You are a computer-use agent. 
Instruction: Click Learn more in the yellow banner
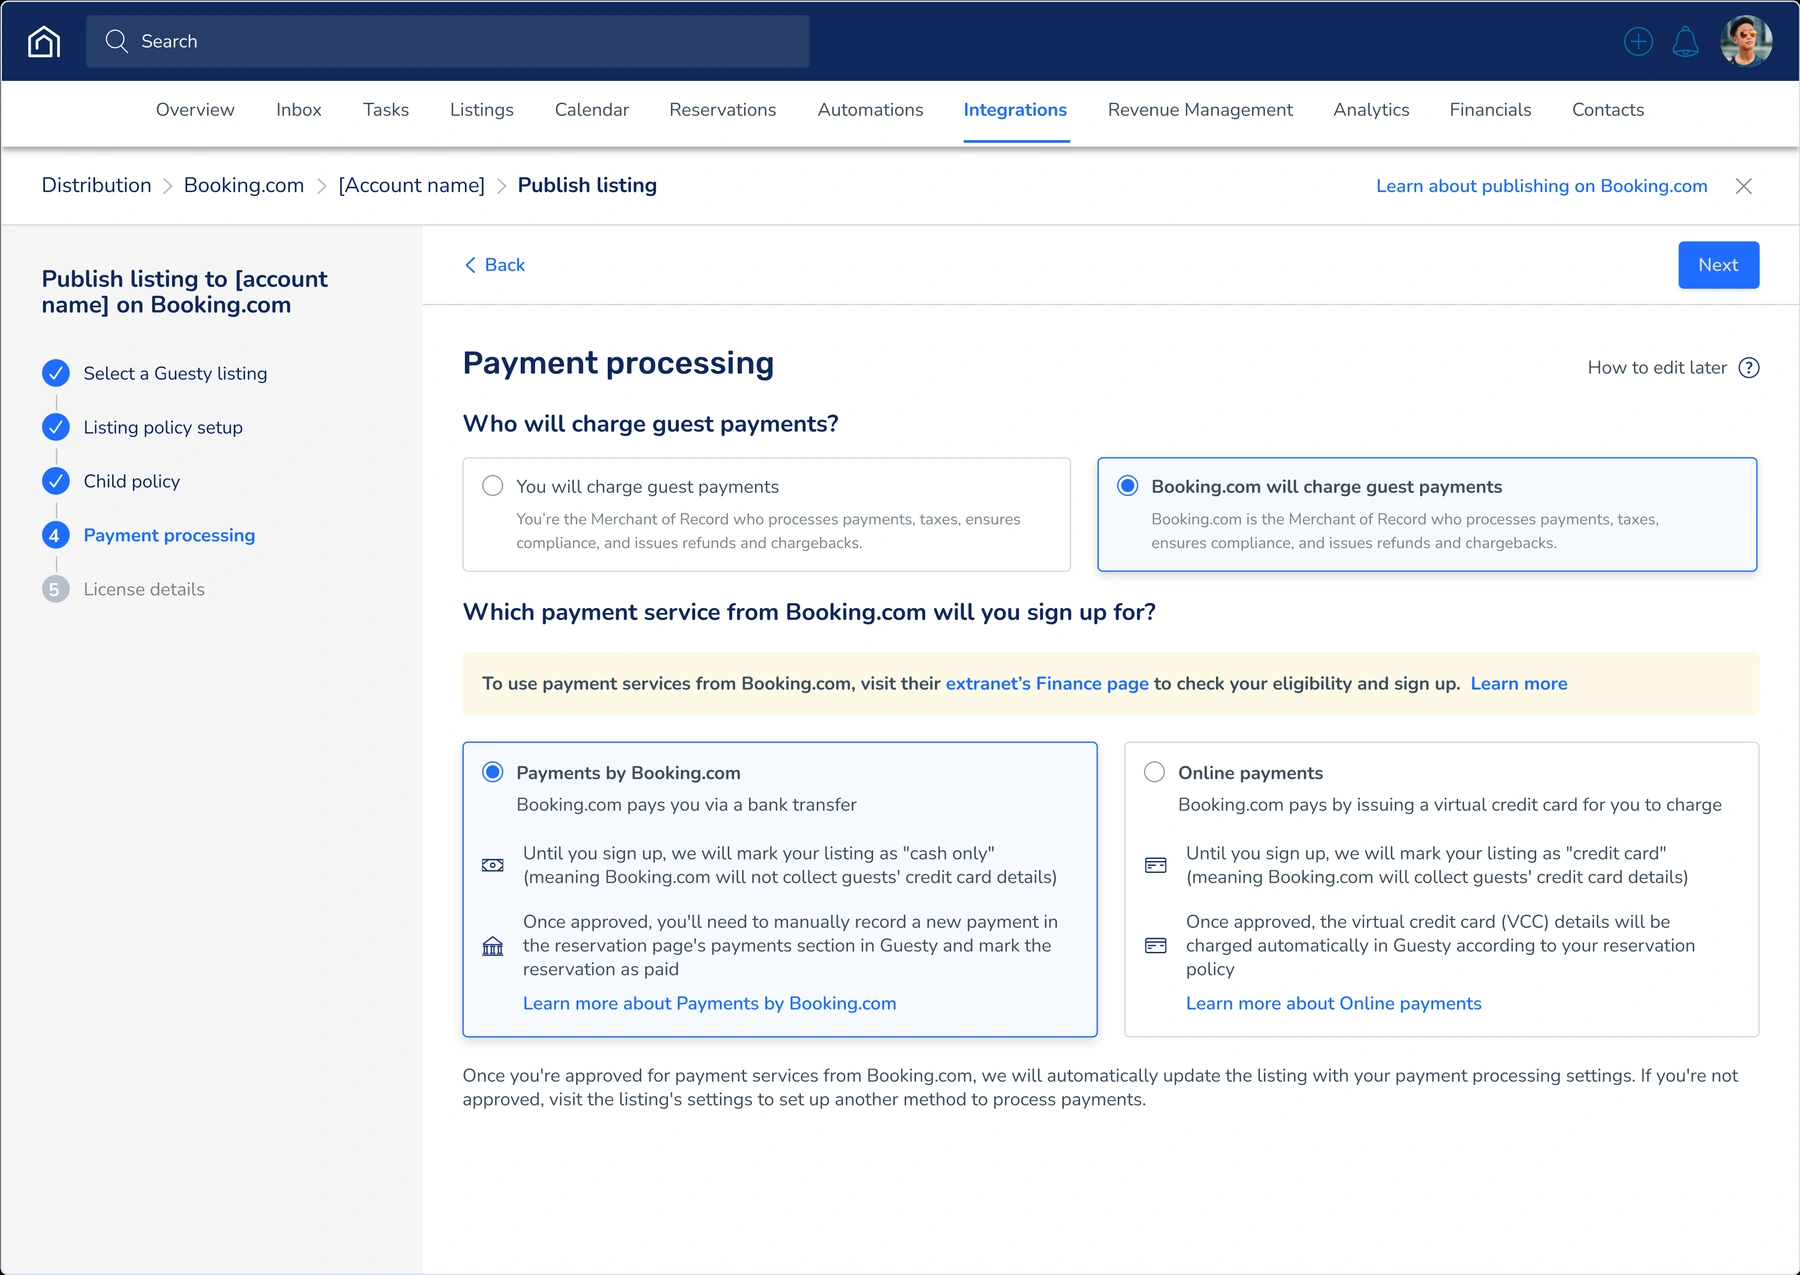pyautogui.click(x=1519, y=684)
